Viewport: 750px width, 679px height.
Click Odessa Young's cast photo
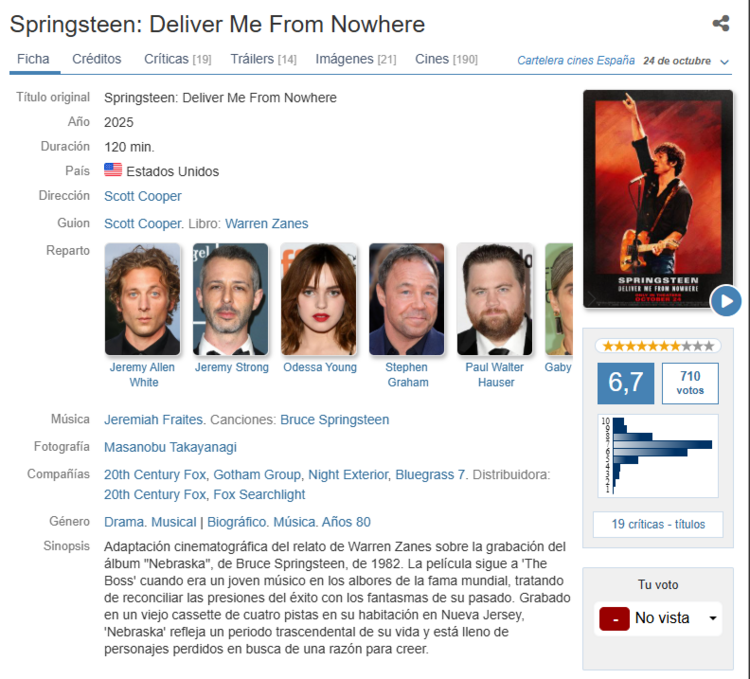pos(319,299)
